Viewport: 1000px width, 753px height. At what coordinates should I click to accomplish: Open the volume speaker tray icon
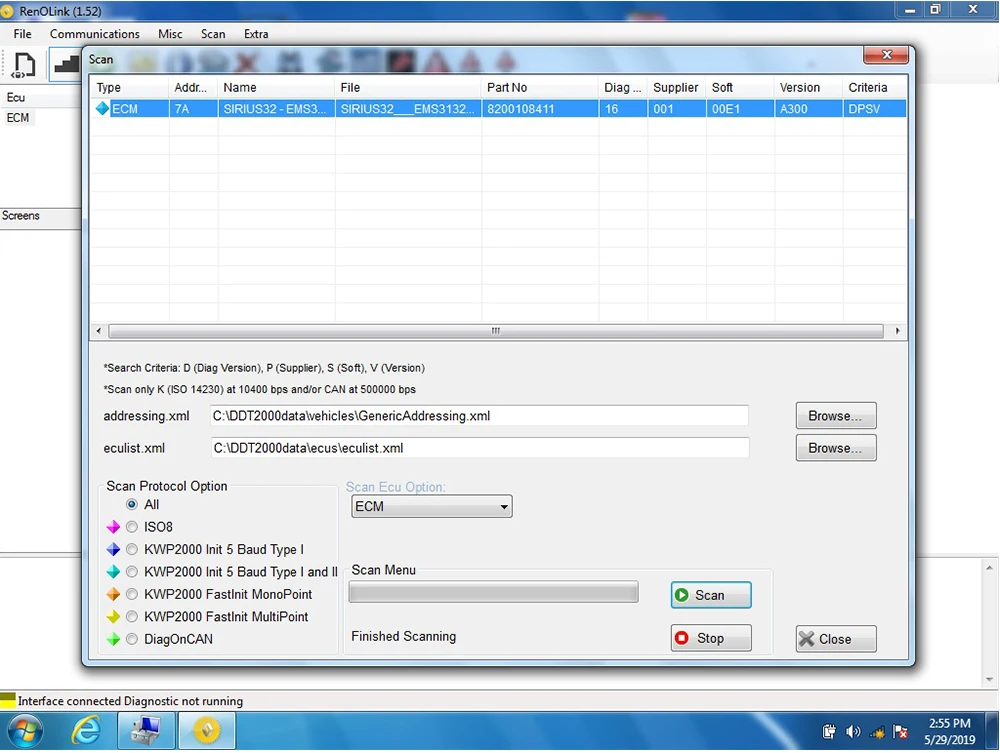(x=853, y=731)
